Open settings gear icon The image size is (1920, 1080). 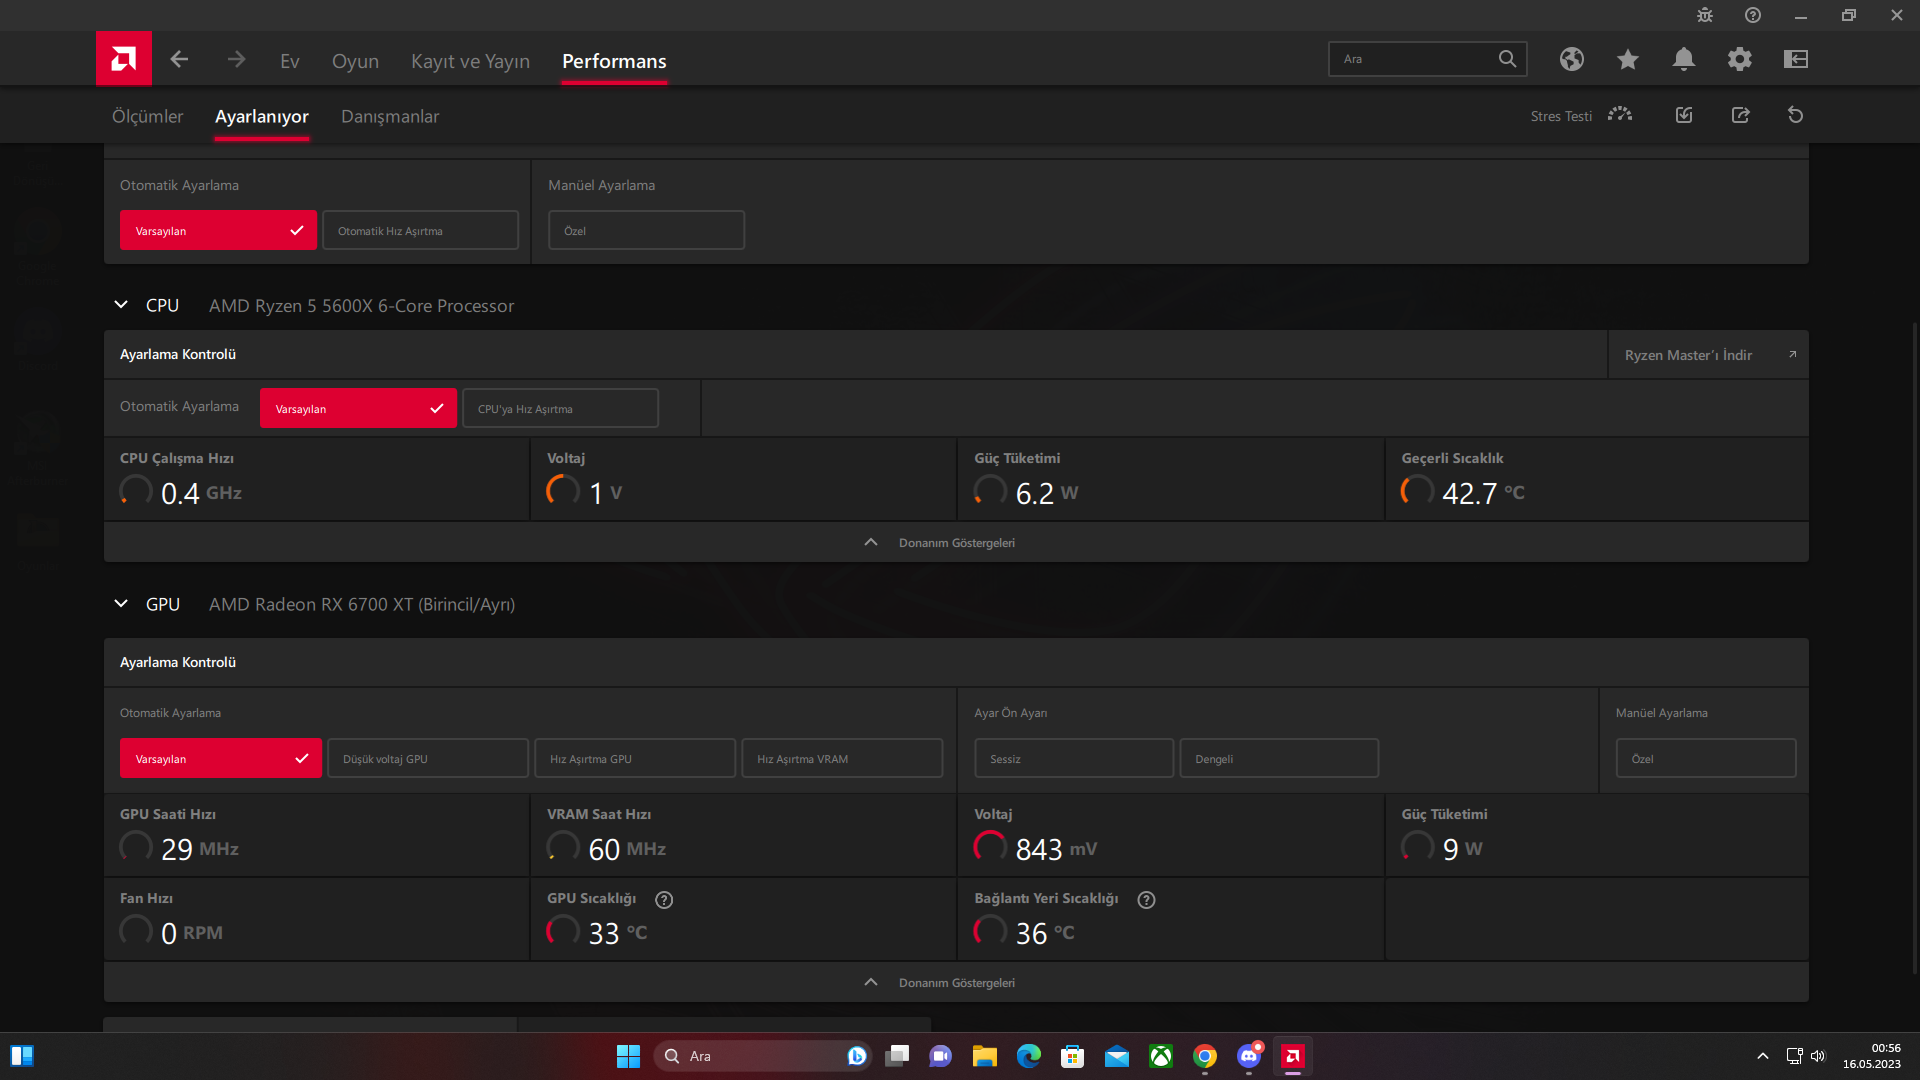click(x=1740, y=59)
